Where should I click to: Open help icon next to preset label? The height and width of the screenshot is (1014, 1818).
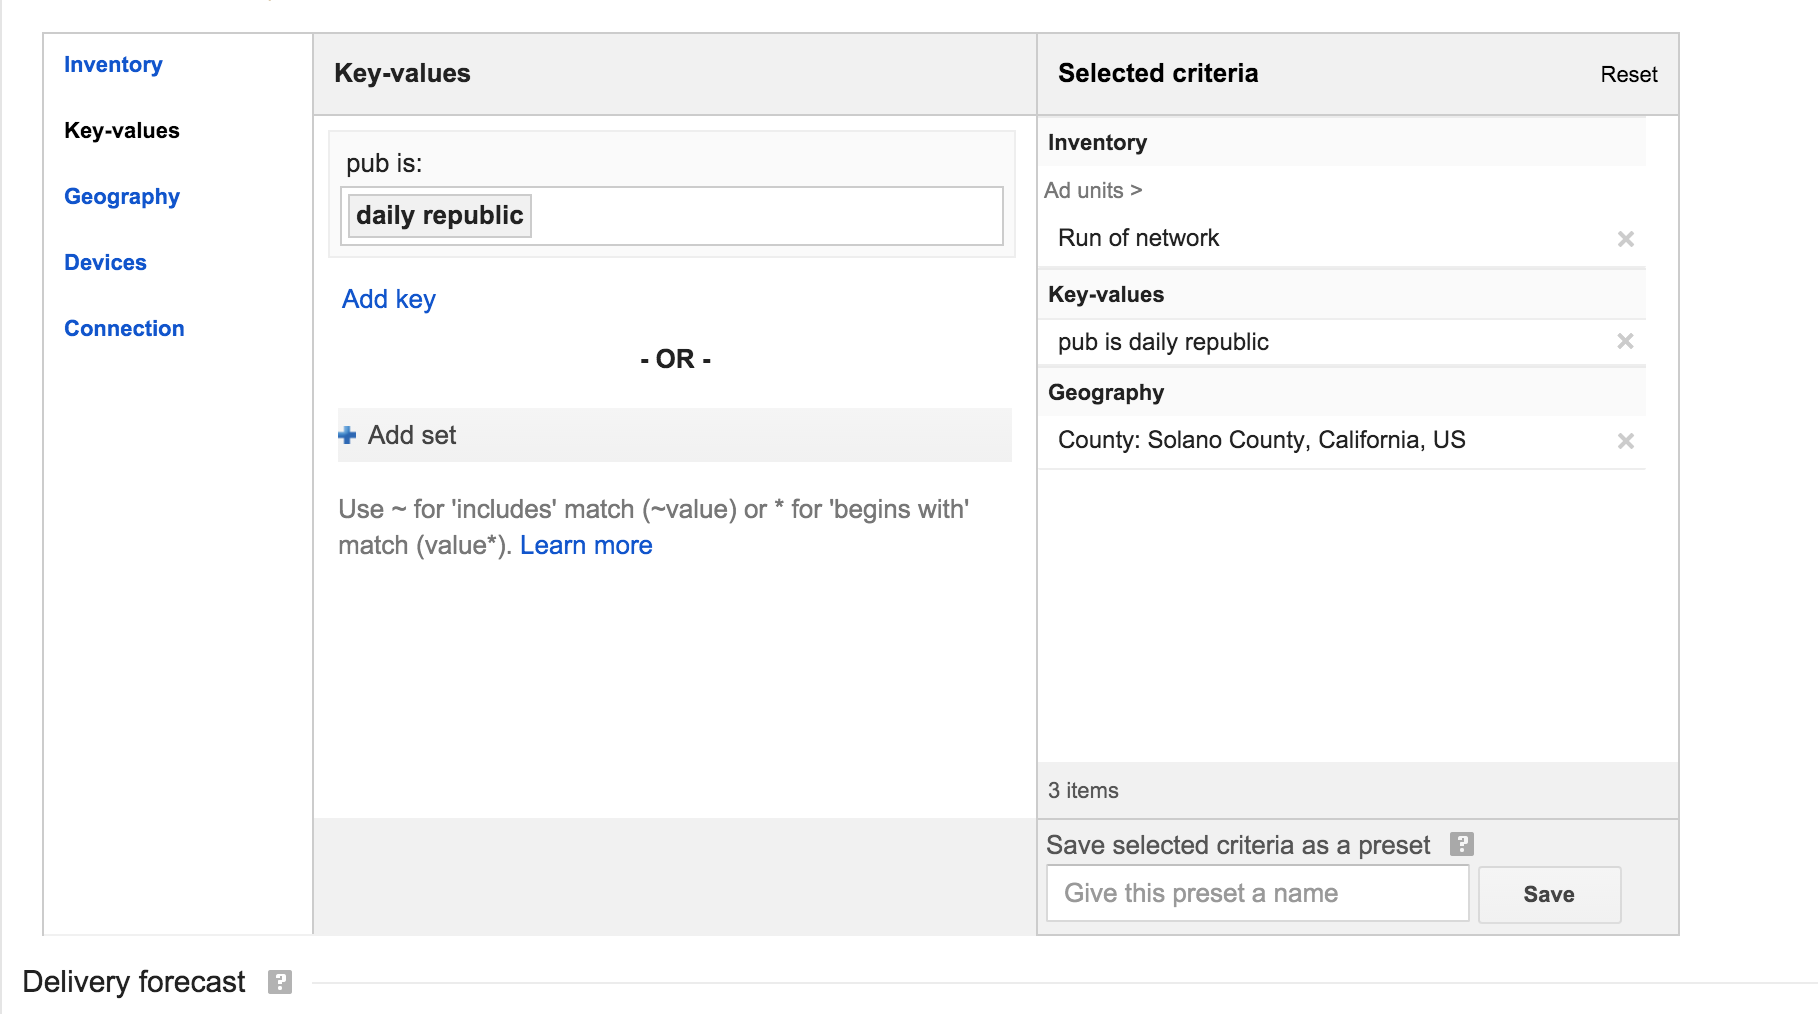tap(1461, 844)
